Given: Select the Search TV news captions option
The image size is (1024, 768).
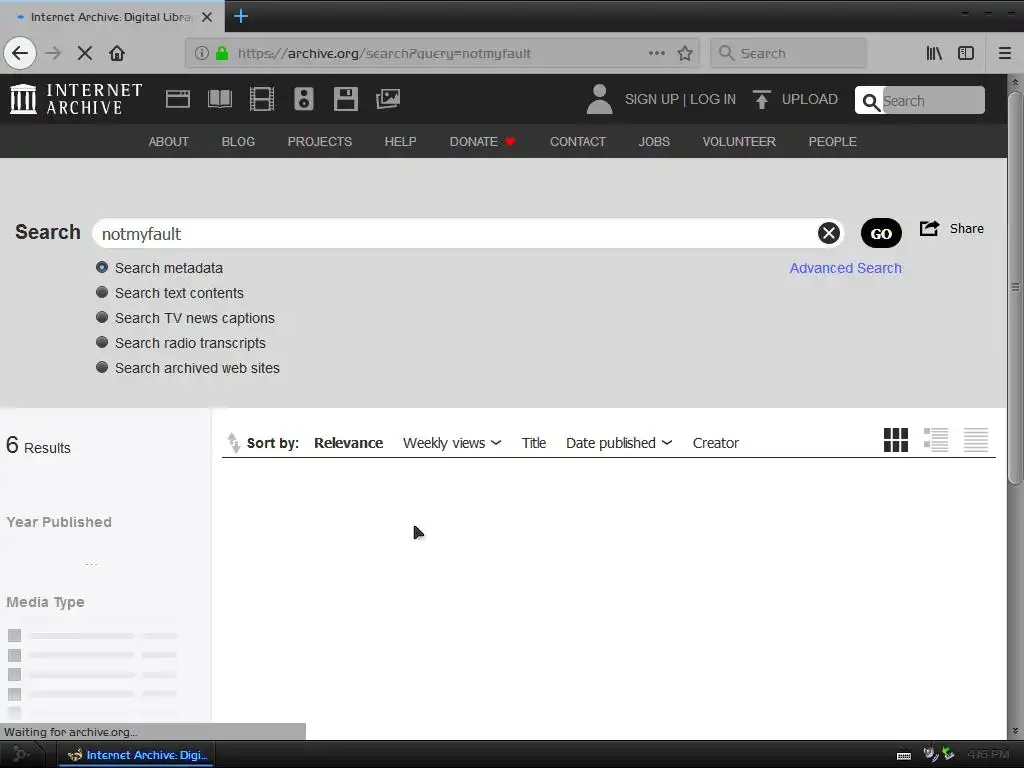Looking at the screenshot, I should 102,317.
